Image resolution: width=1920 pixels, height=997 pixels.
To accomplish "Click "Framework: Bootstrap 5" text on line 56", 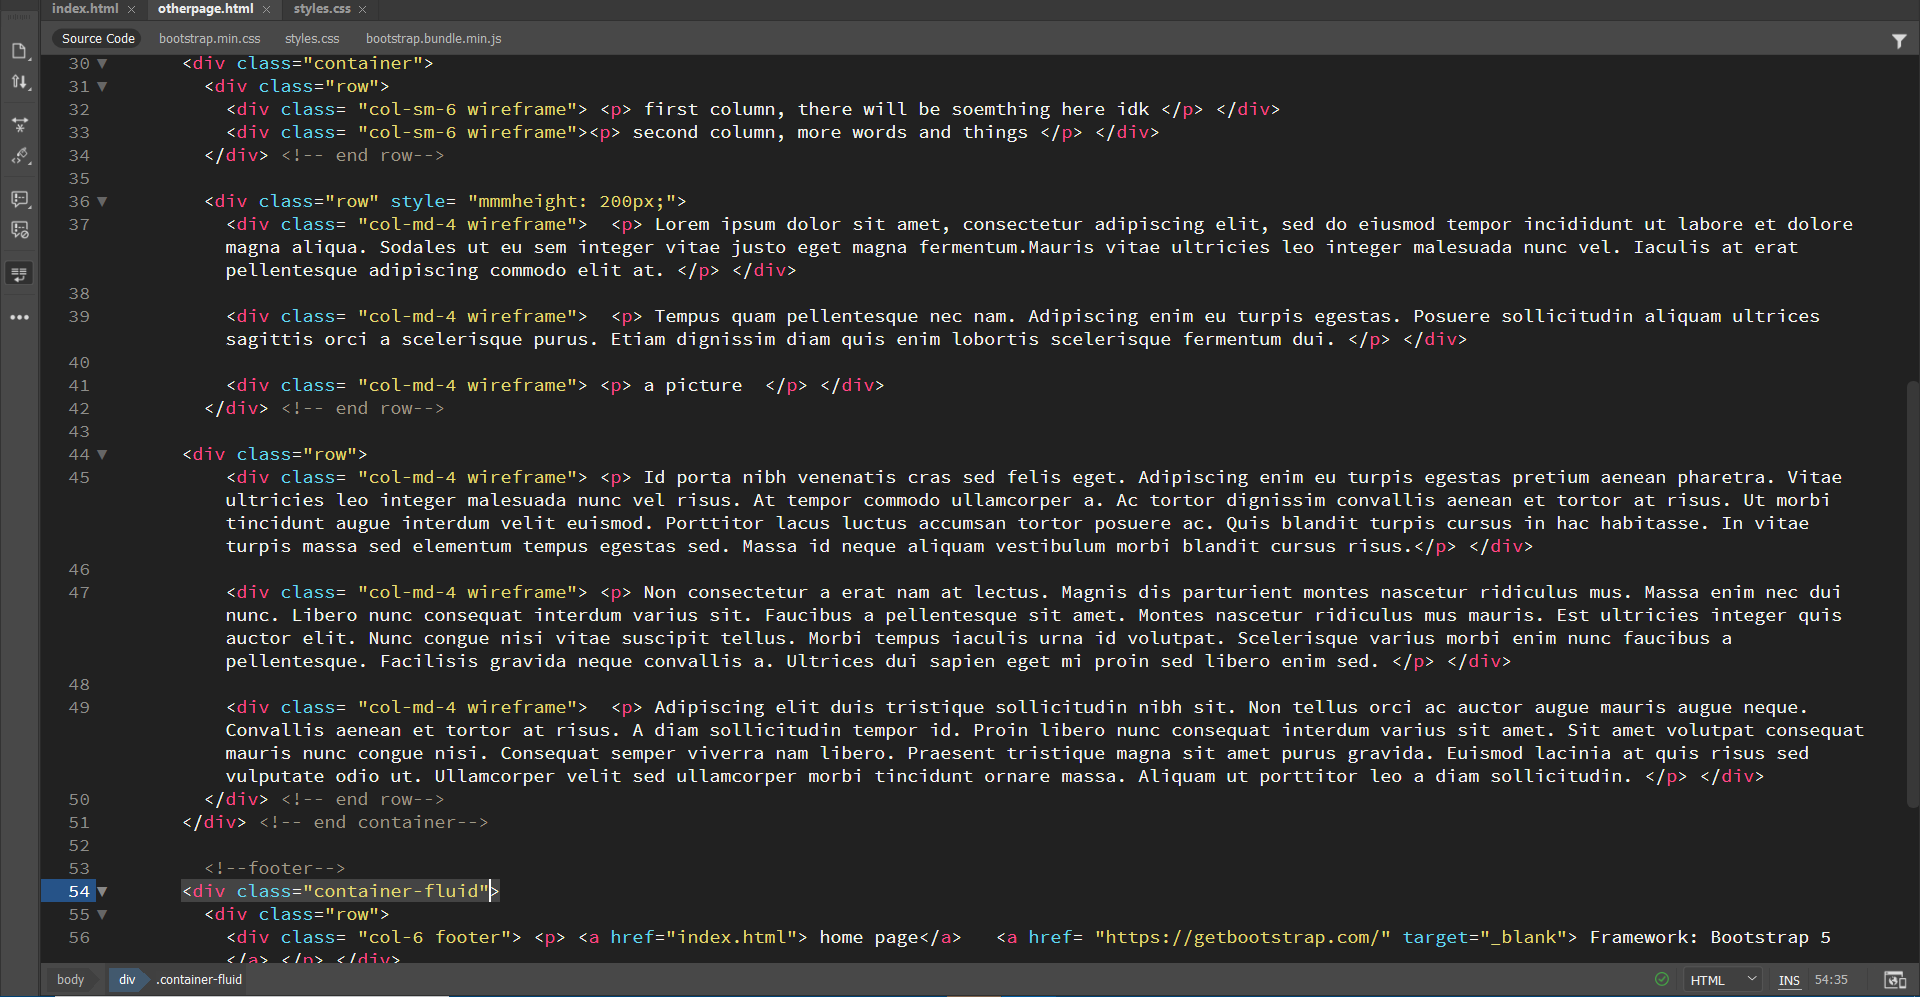I will click(x=1710, y=938).
